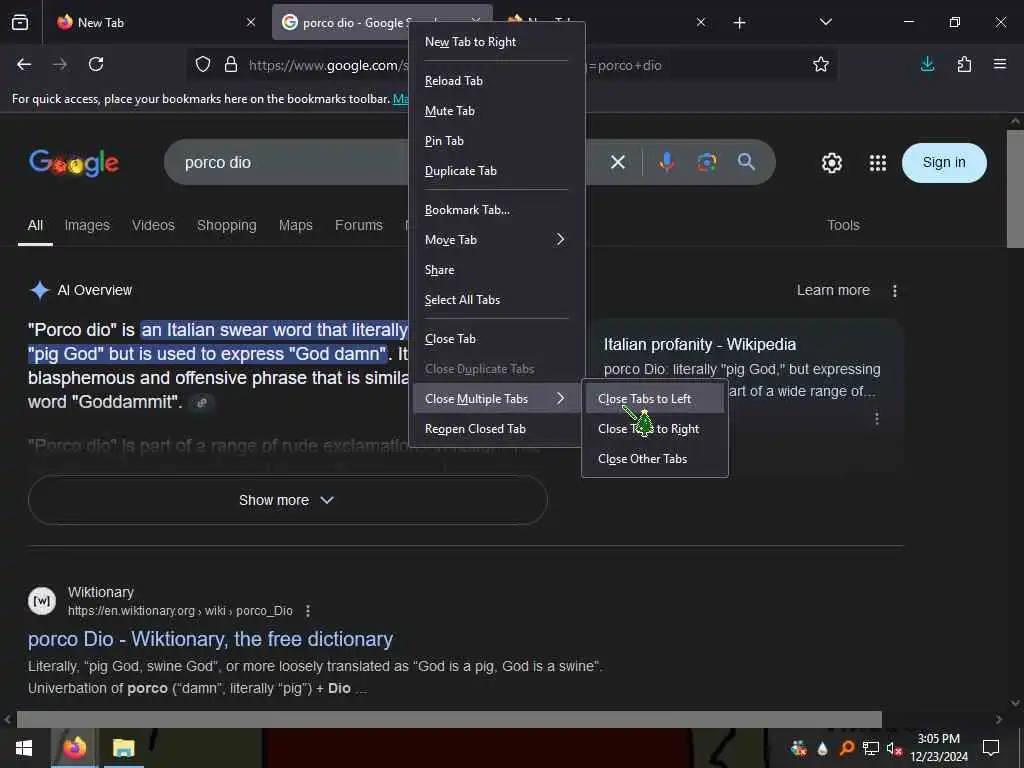
Task: Open search Tools button
Action: click(x=843, y=225)
